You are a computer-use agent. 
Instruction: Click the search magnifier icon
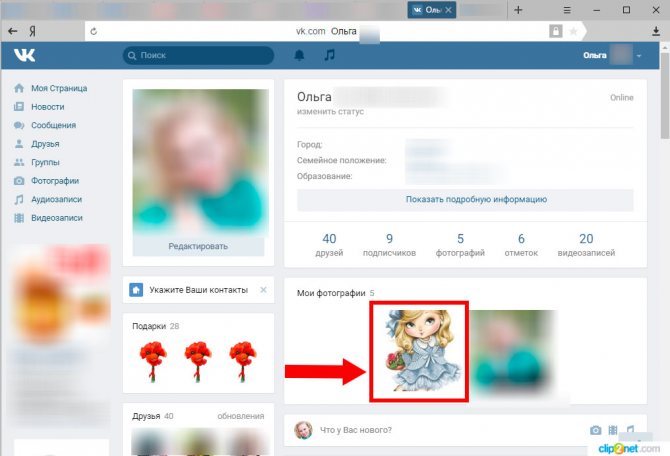pos(132,56)
